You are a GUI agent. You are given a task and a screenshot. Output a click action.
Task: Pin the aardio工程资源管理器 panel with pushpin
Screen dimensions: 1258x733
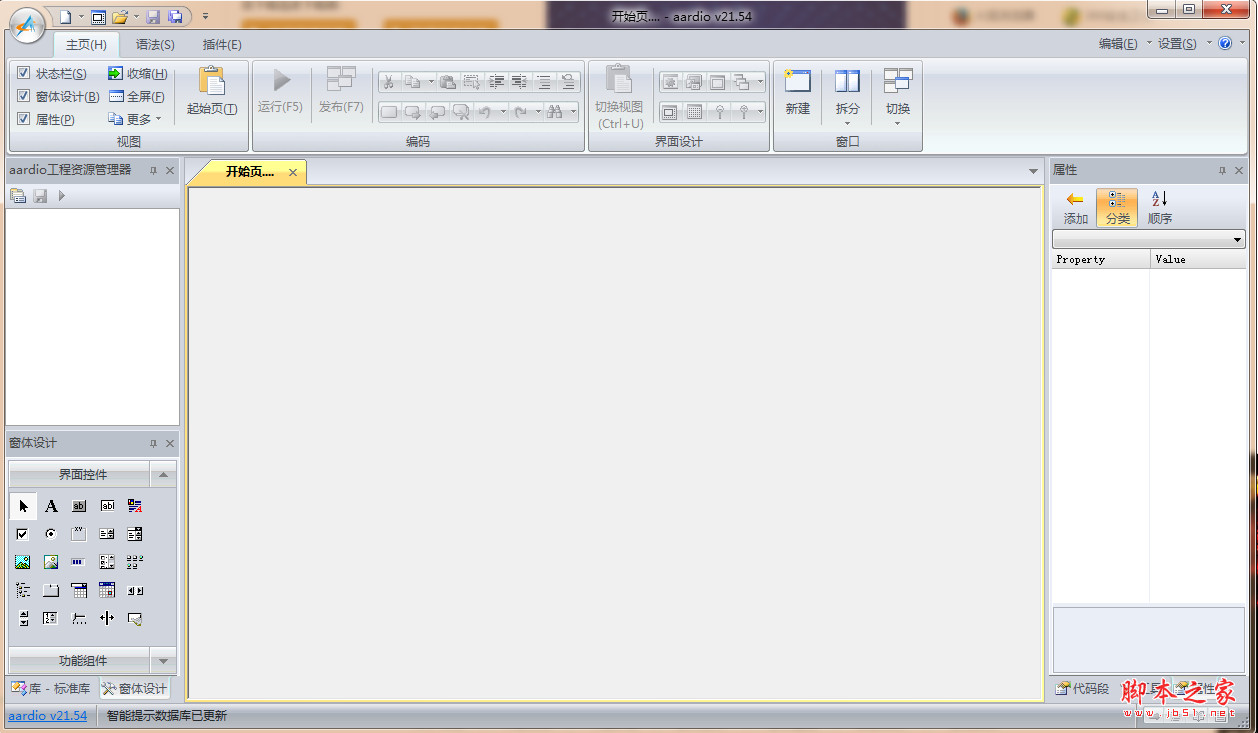pos(153,171)
